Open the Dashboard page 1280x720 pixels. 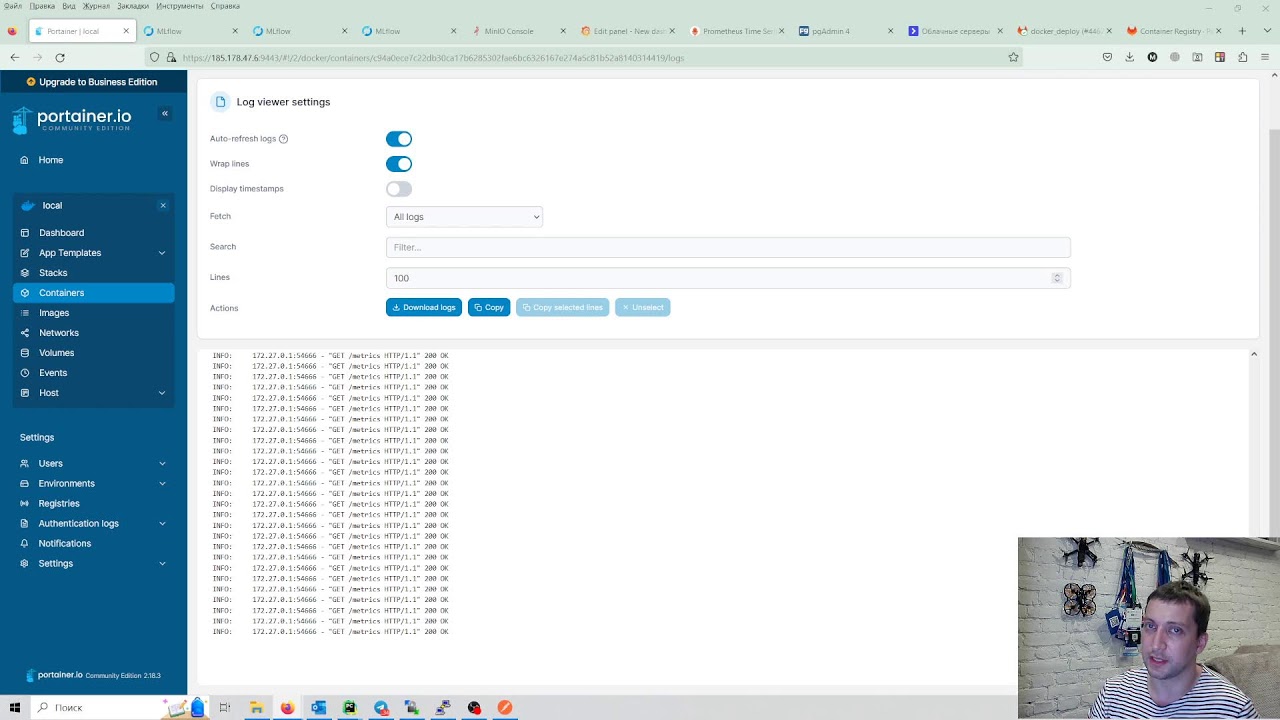pos(93,233)
